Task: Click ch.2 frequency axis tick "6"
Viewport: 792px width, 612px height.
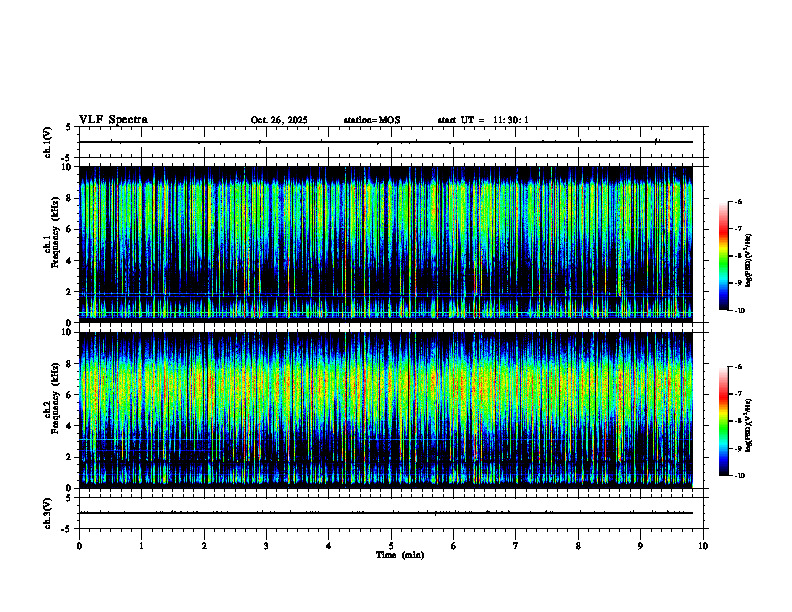Action: click(x=70, y=395)
